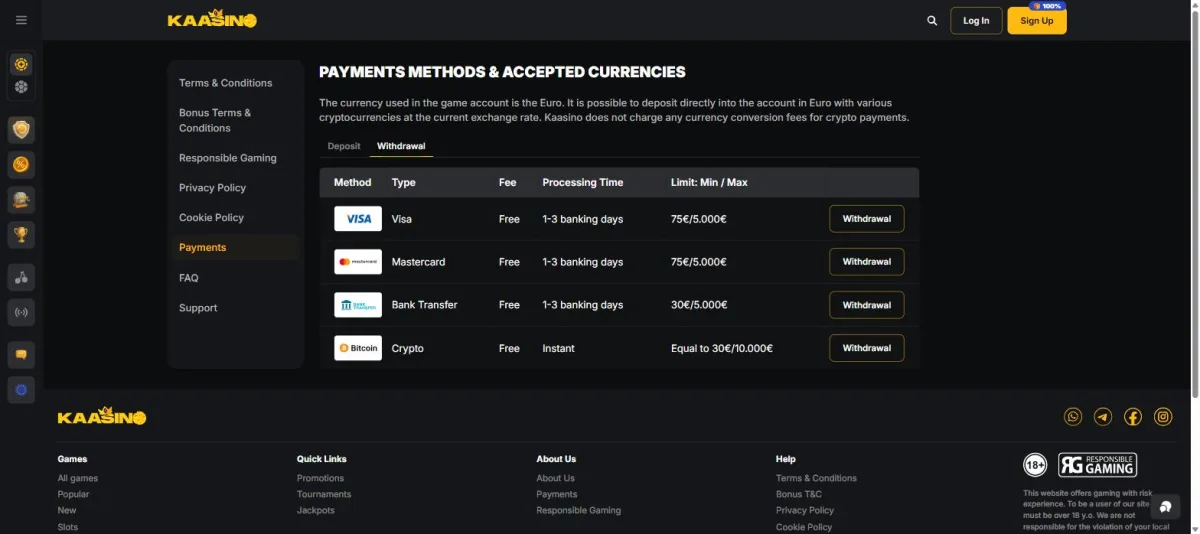Image resolution: width=1200 pixels, height=534 pixels.
Task: Click the search magnifier icon
Action: [932, 20]
